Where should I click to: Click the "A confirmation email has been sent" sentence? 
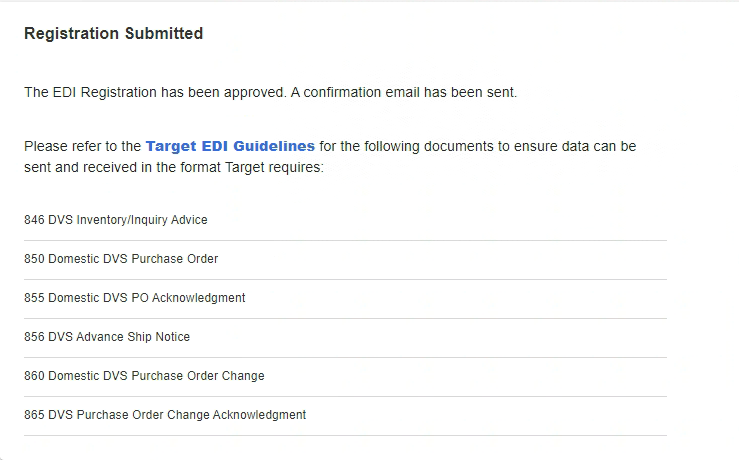coord(404,93)
